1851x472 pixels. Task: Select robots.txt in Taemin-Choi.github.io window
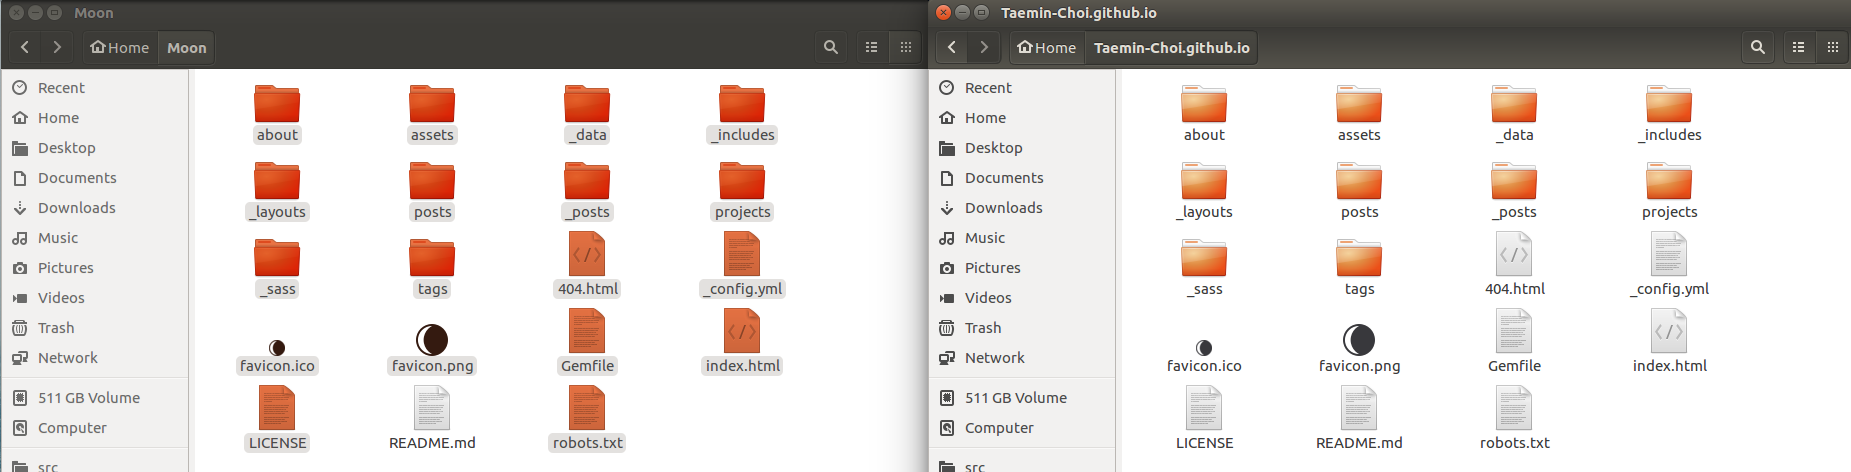pyautogui.click(x=1514, y=419)
